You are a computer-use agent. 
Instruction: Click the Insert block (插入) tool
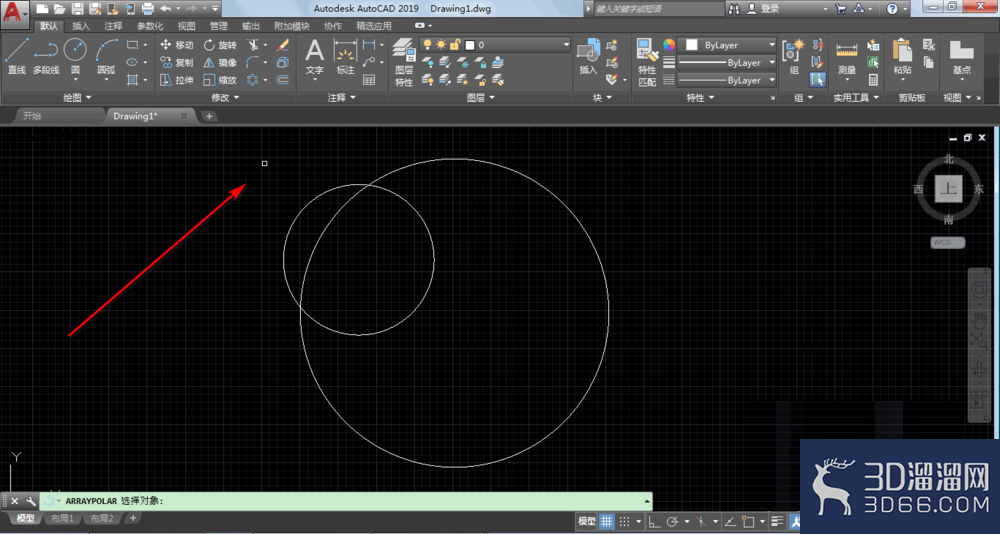point(588,56)
